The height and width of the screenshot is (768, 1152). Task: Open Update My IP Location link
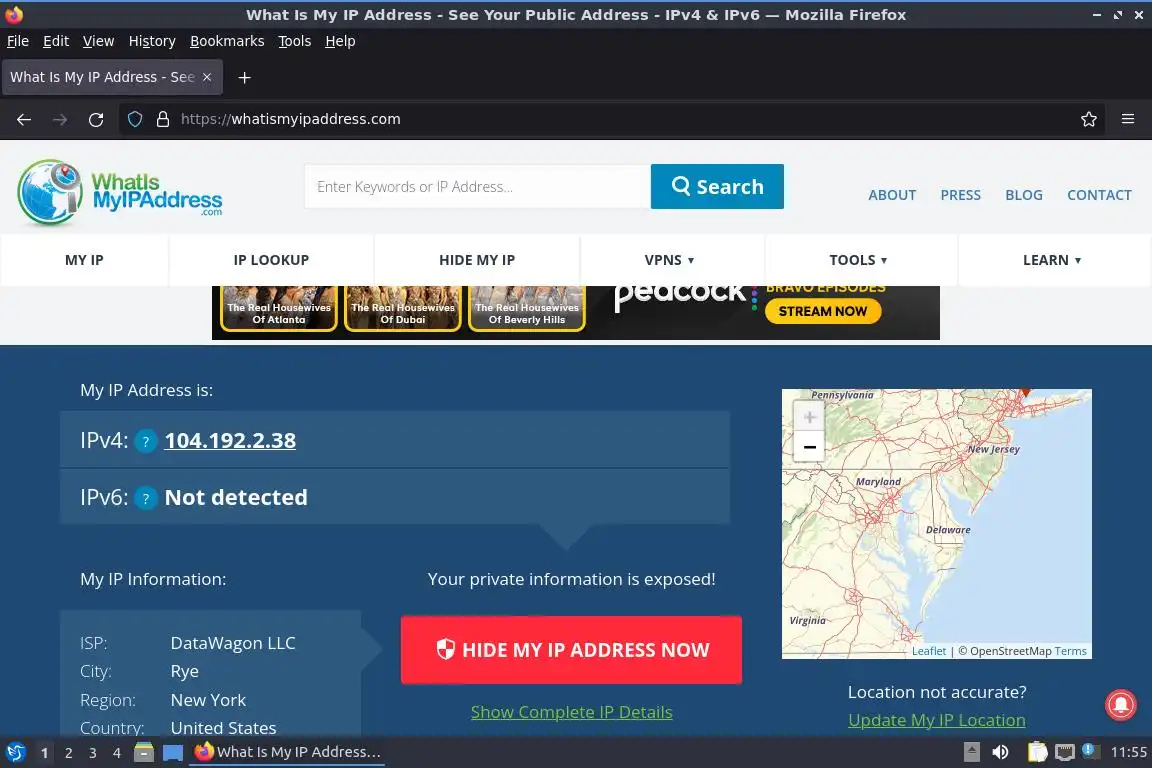point(937,720)
